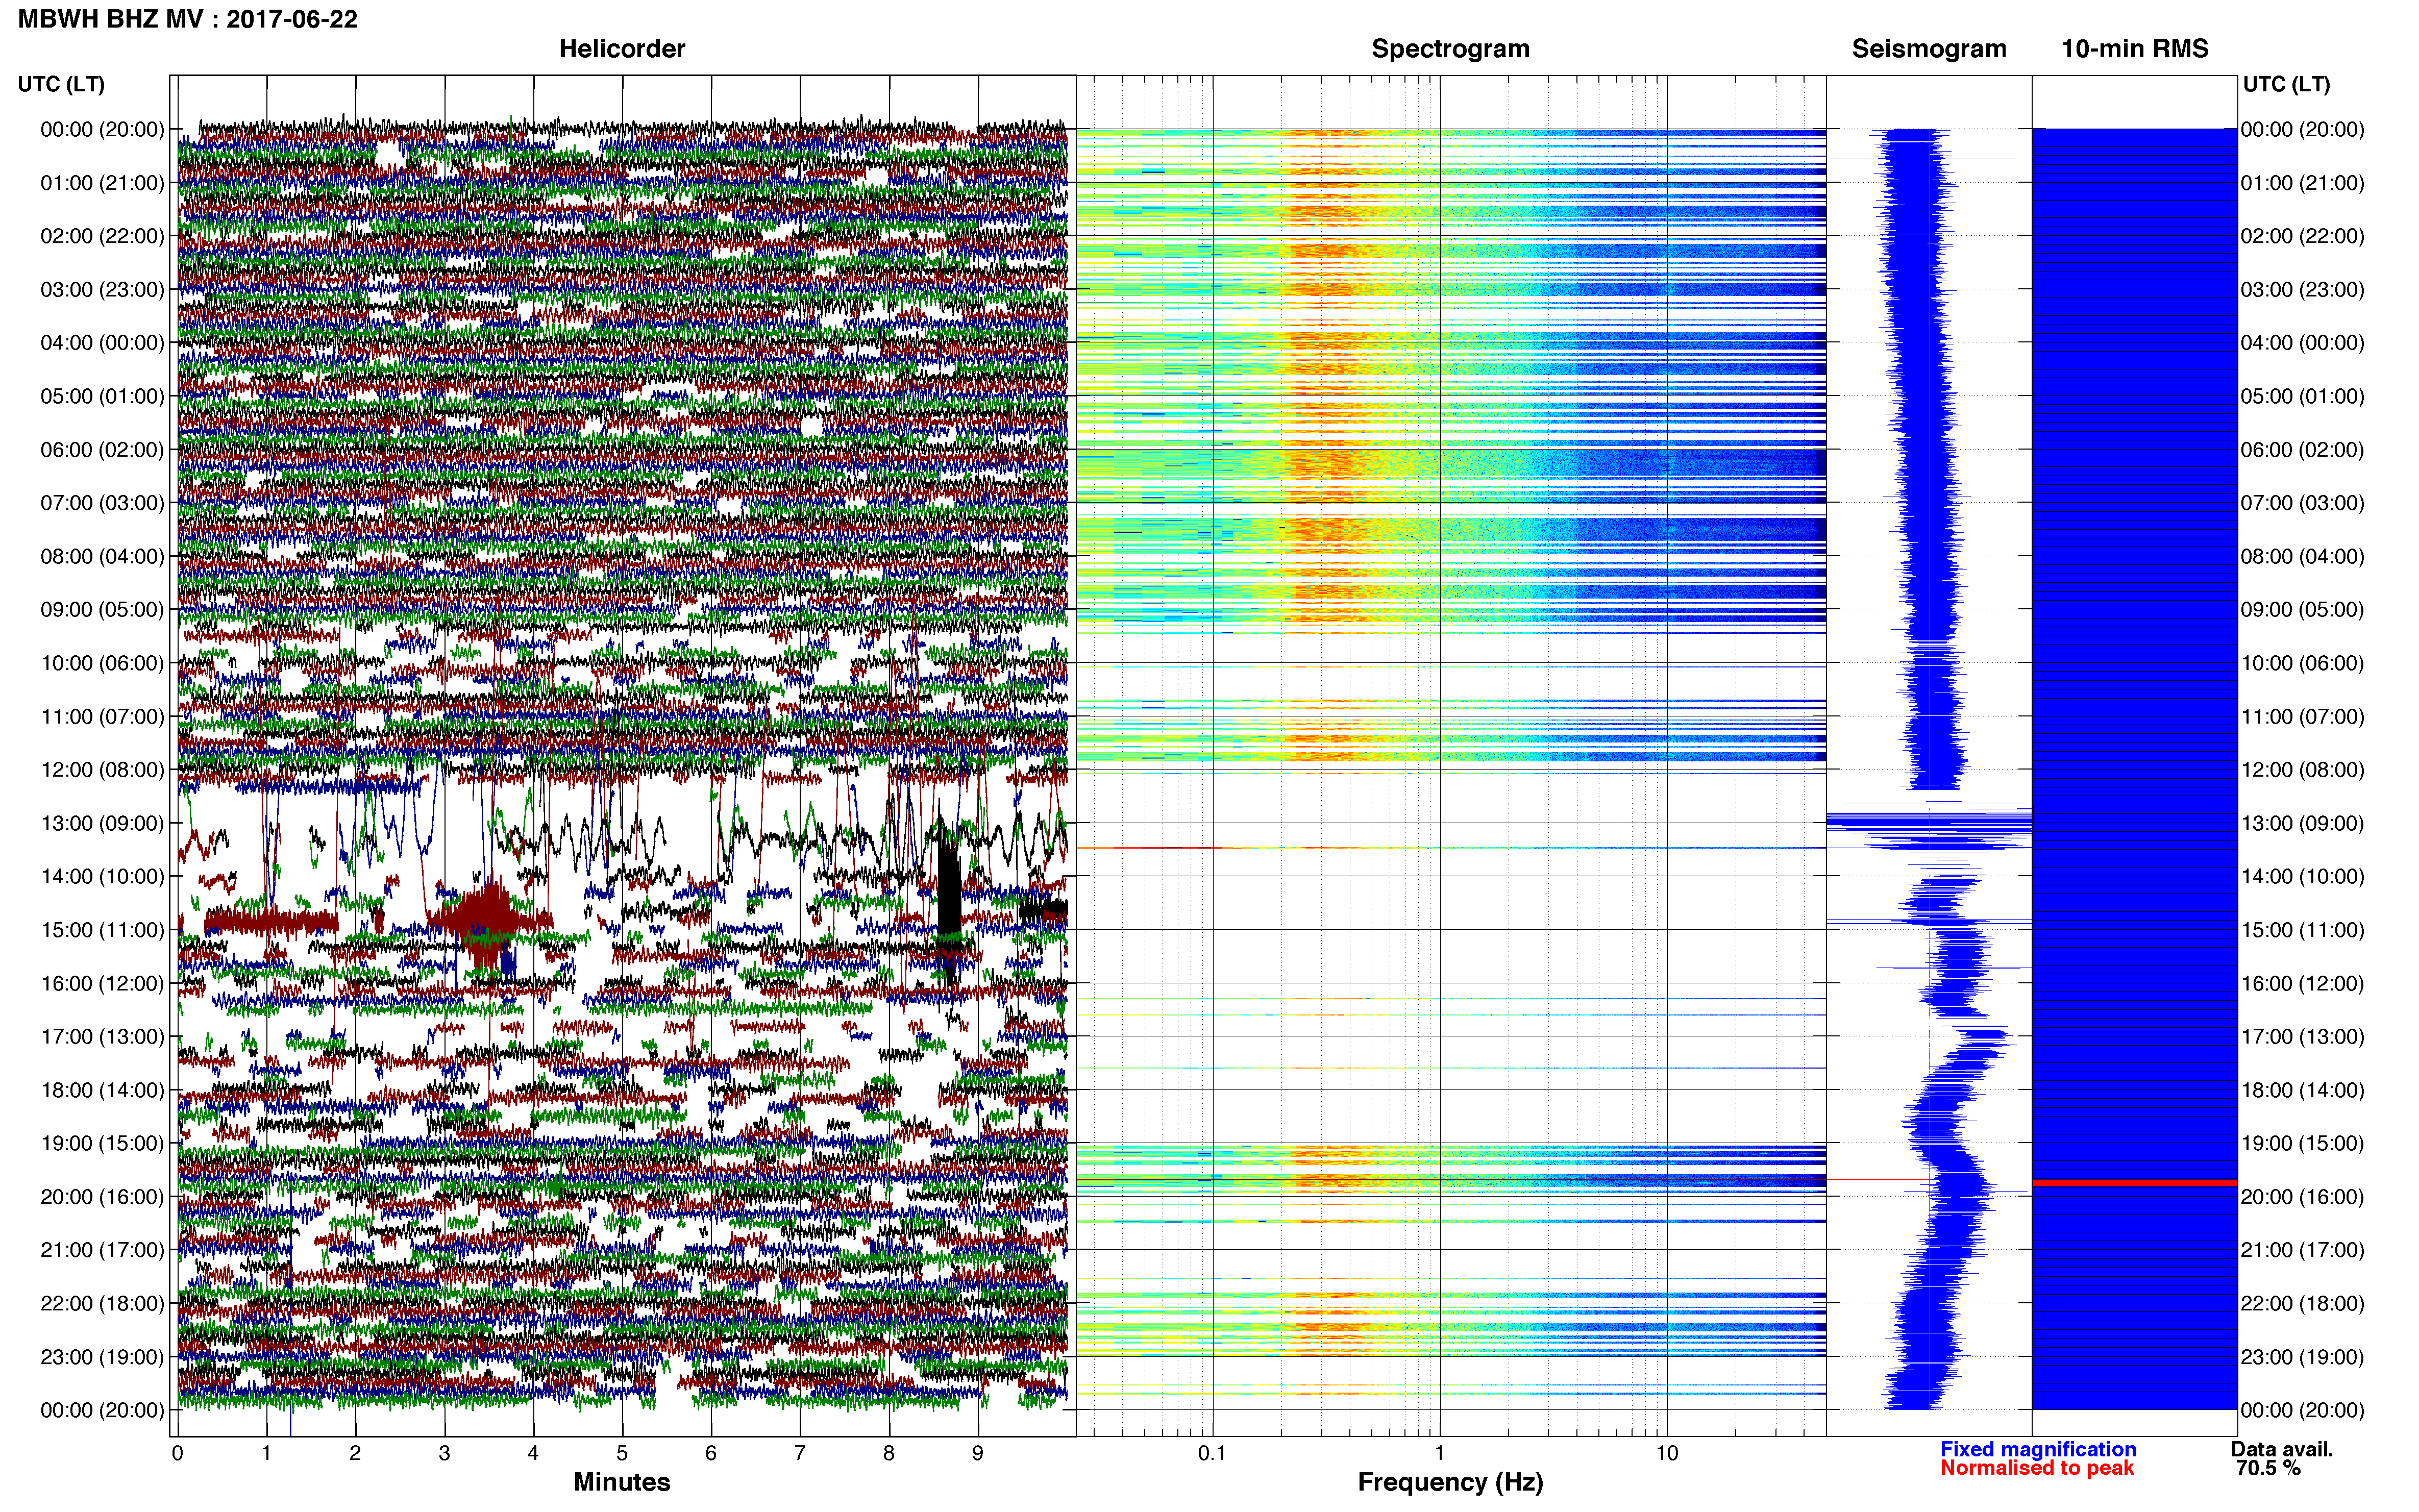The width and height of the screenshot is (2419, 1512).
Task: Click the "Minutes" axis title
Action: point(622,1482)
